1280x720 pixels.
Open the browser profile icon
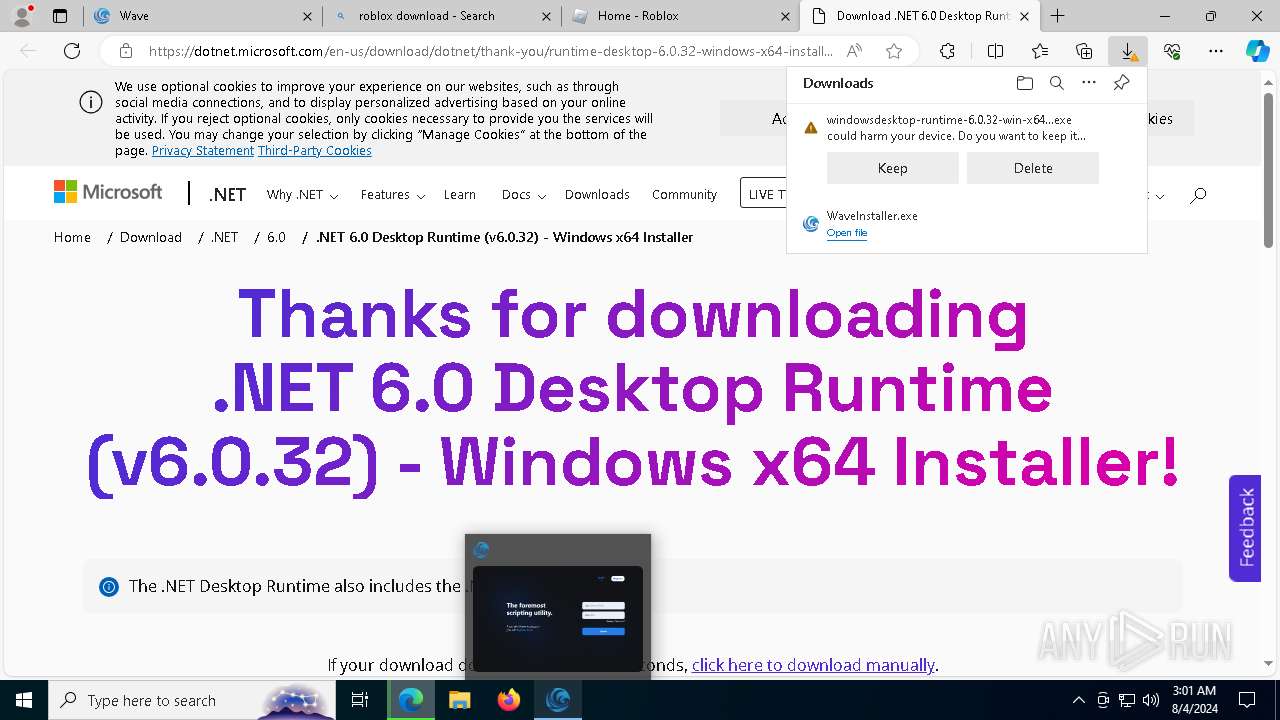point(22,16)
